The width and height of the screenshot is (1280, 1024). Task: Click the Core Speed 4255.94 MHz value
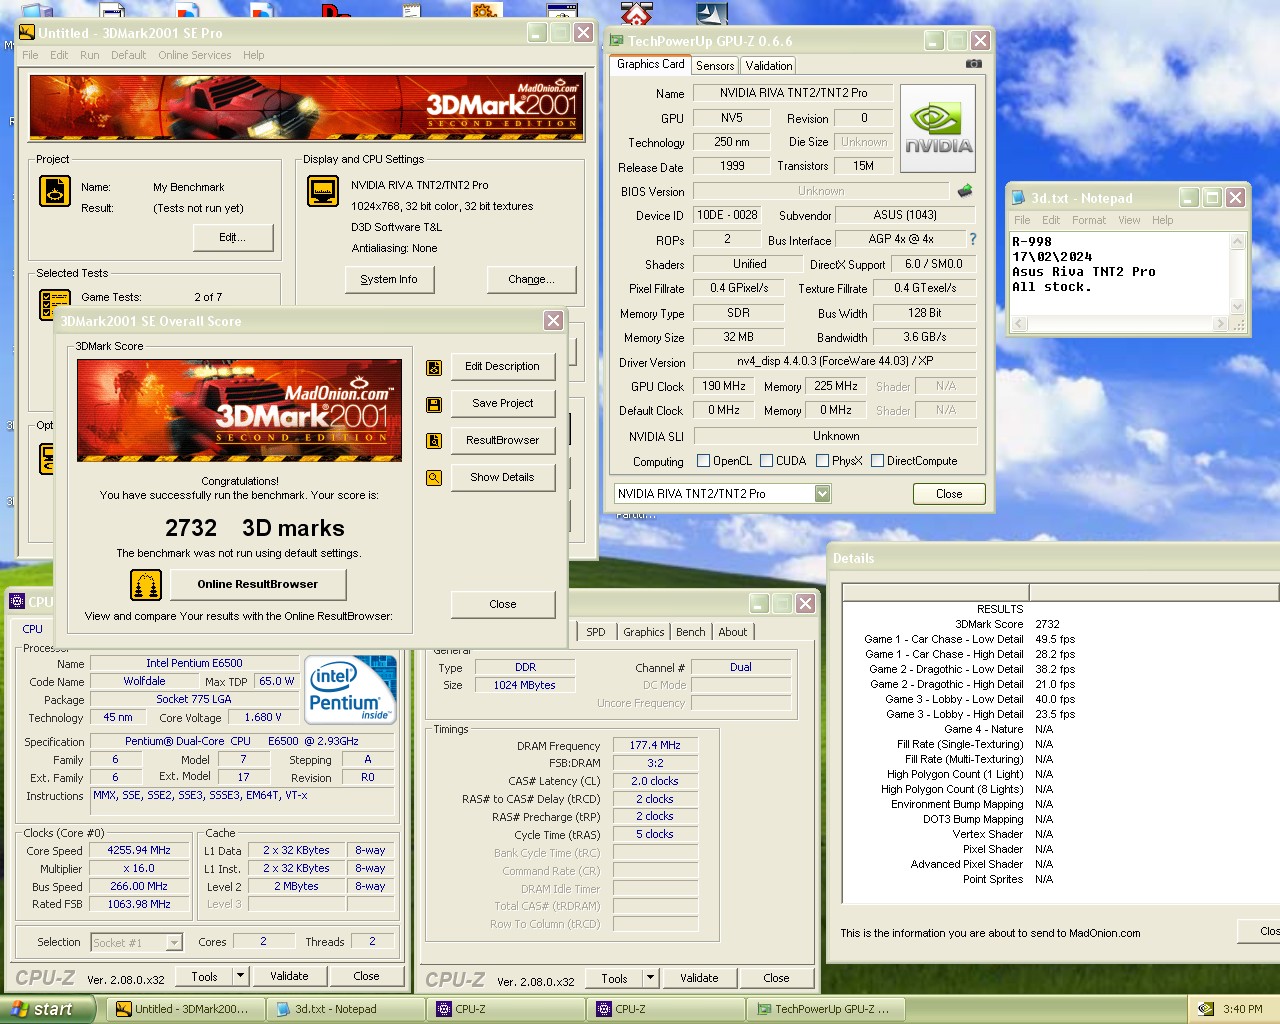[139, 850]
